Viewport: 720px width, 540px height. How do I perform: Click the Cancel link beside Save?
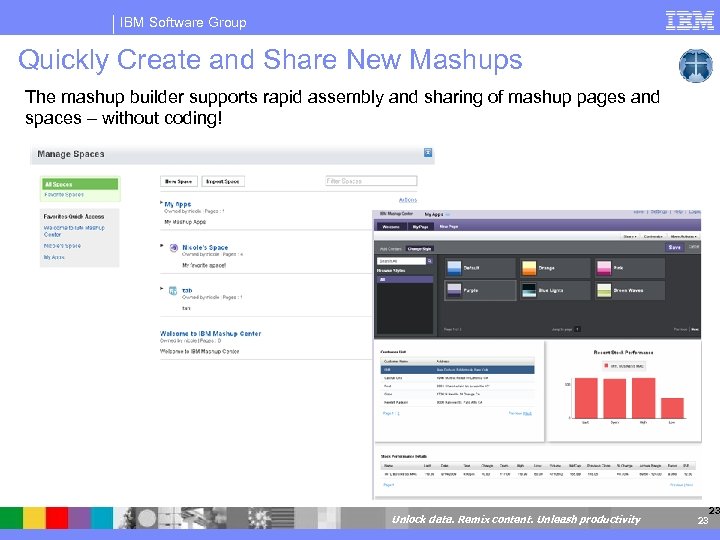point(694,247)
